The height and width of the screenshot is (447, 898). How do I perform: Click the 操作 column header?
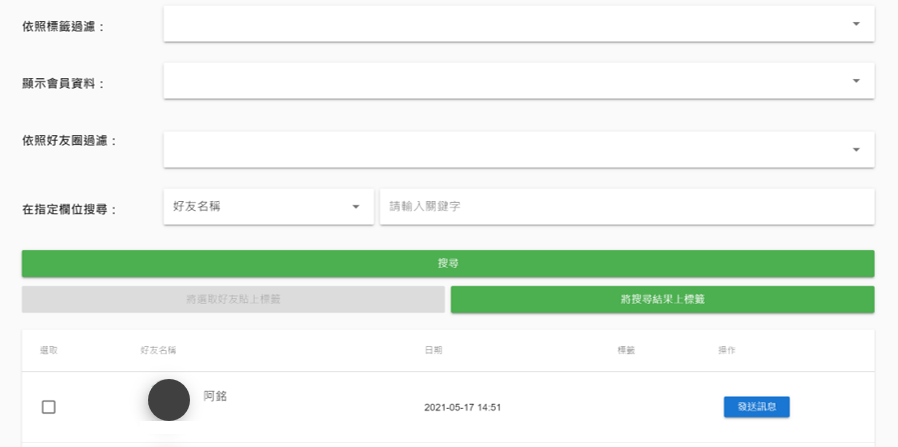727,350
